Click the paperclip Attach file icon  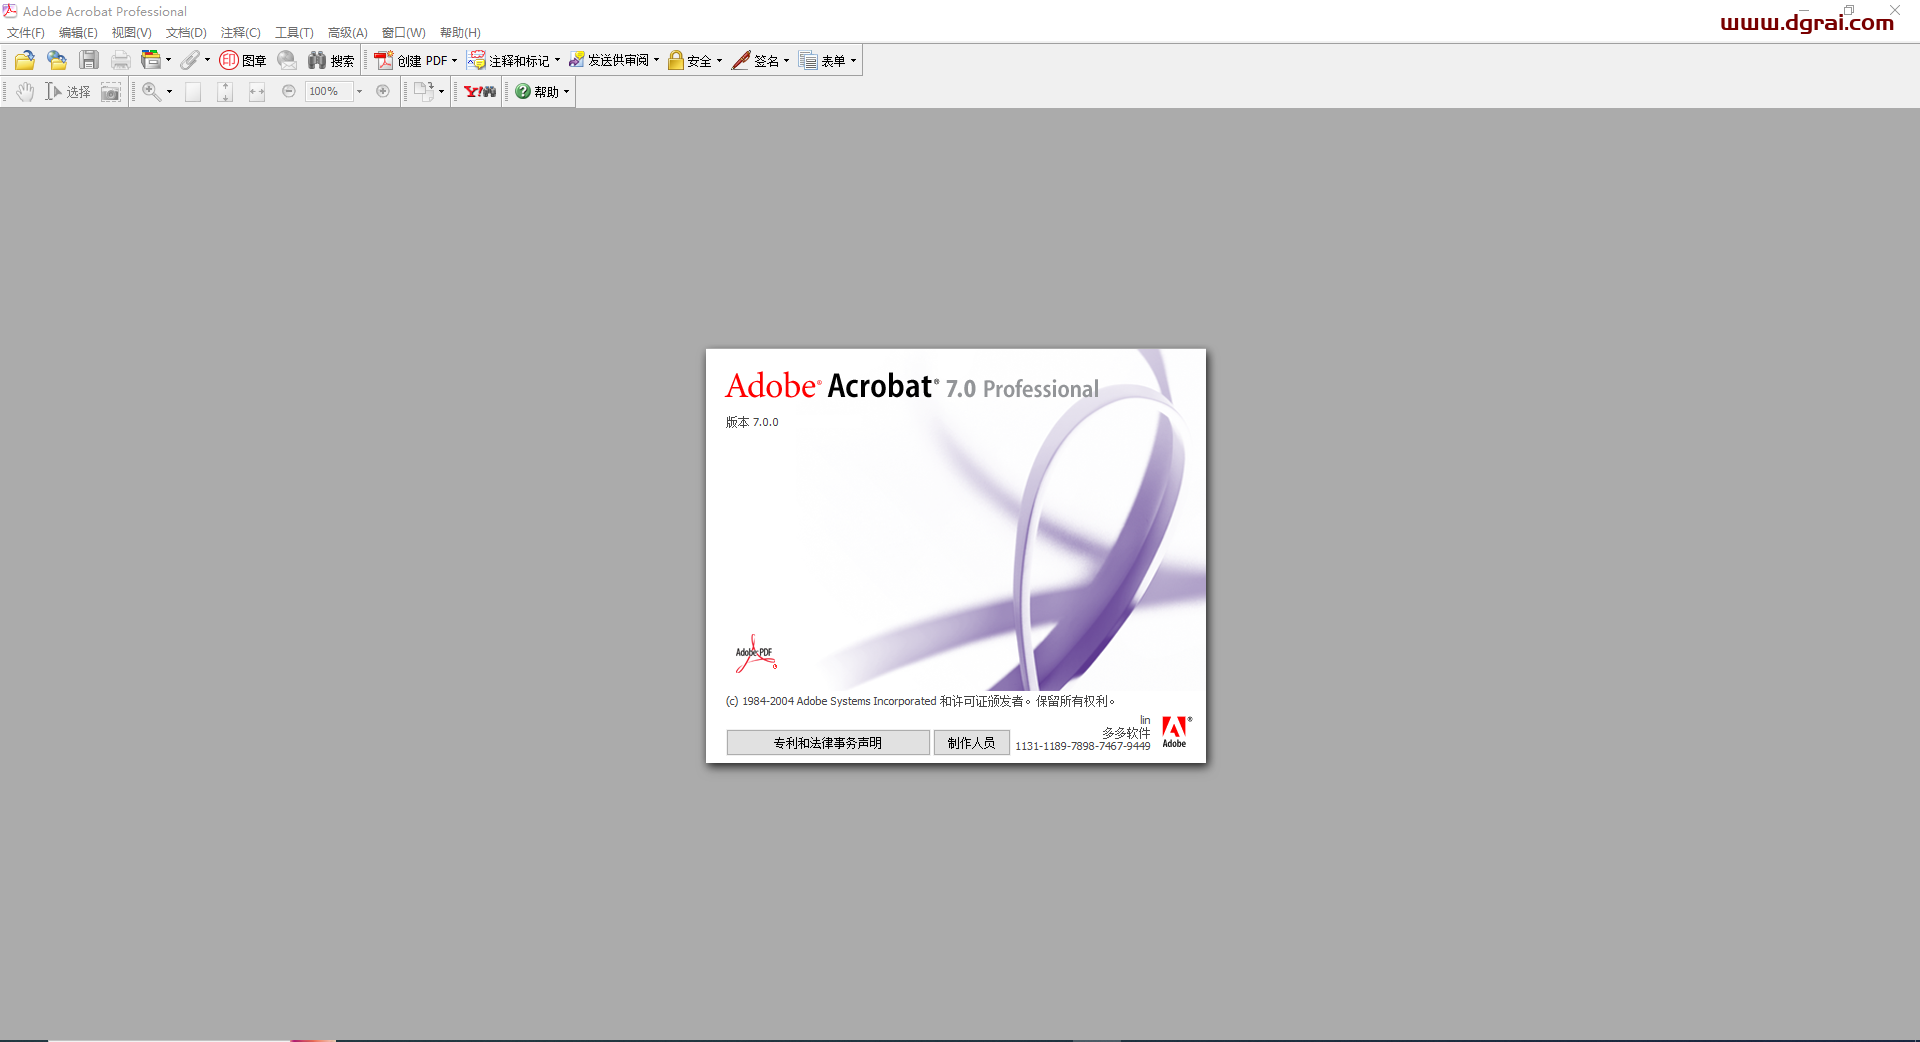click(x=190, y=60)
